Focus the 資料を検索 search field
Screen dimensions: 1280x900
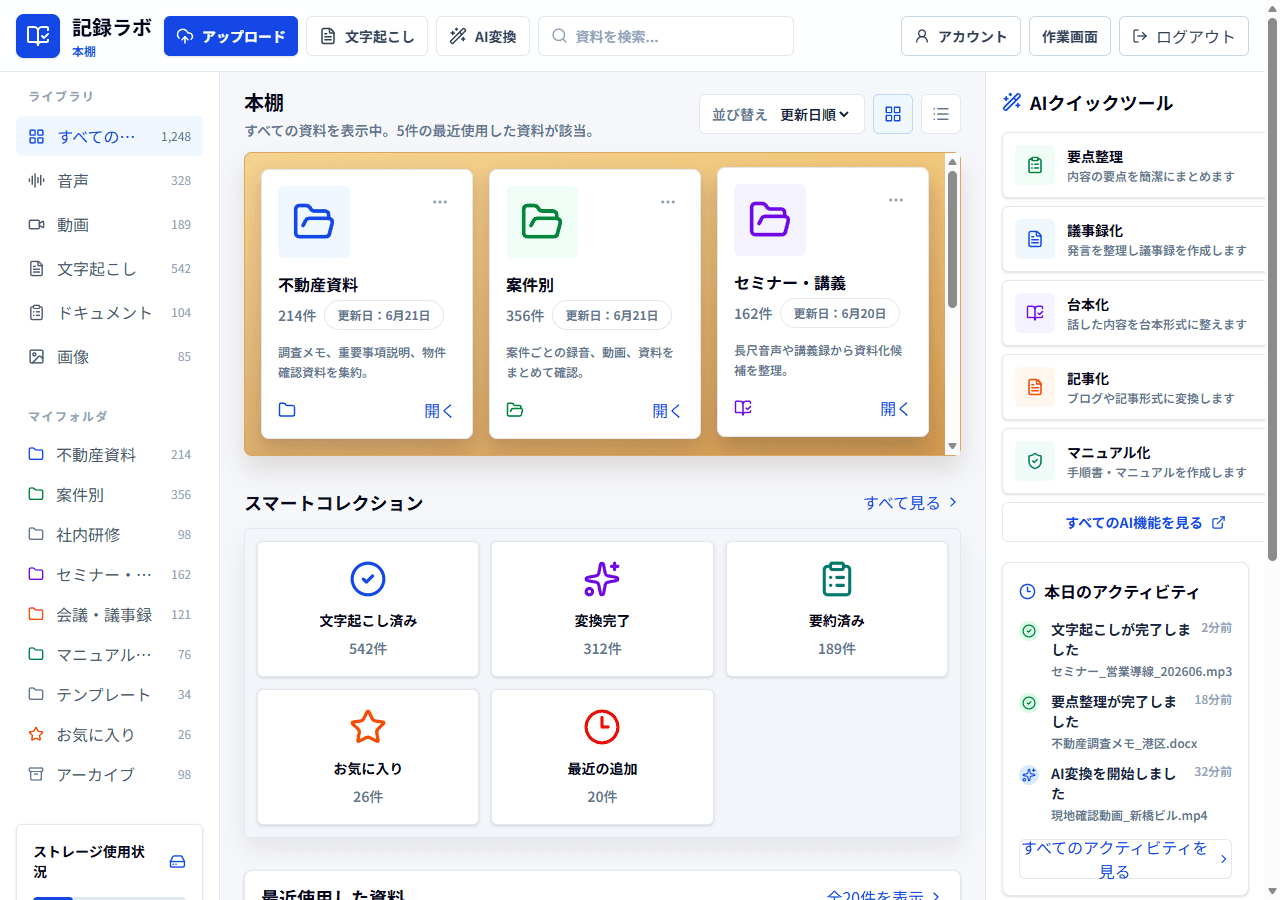click(x=666, y=36)
